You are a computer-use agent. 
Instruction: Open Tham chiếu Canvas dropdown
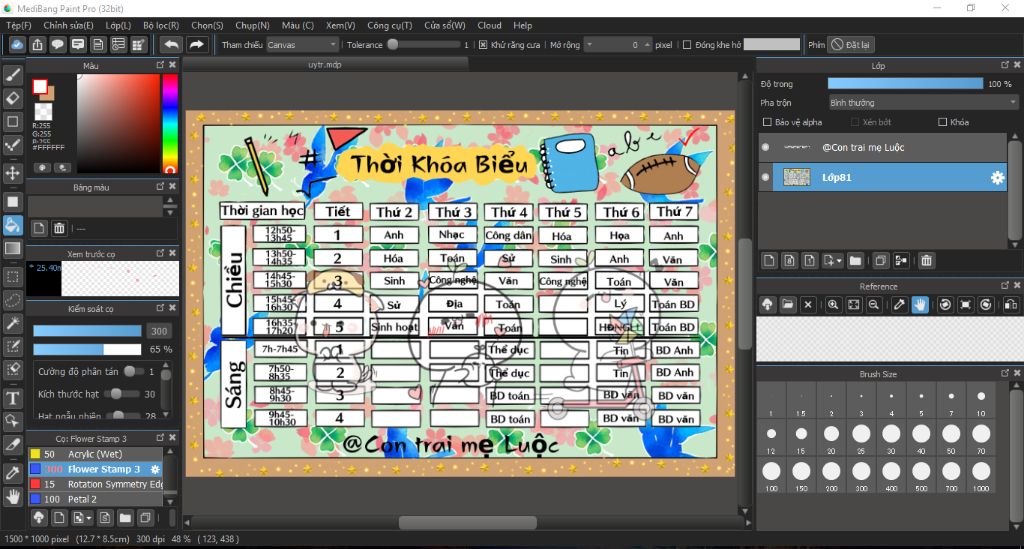(x=302, y=45)
